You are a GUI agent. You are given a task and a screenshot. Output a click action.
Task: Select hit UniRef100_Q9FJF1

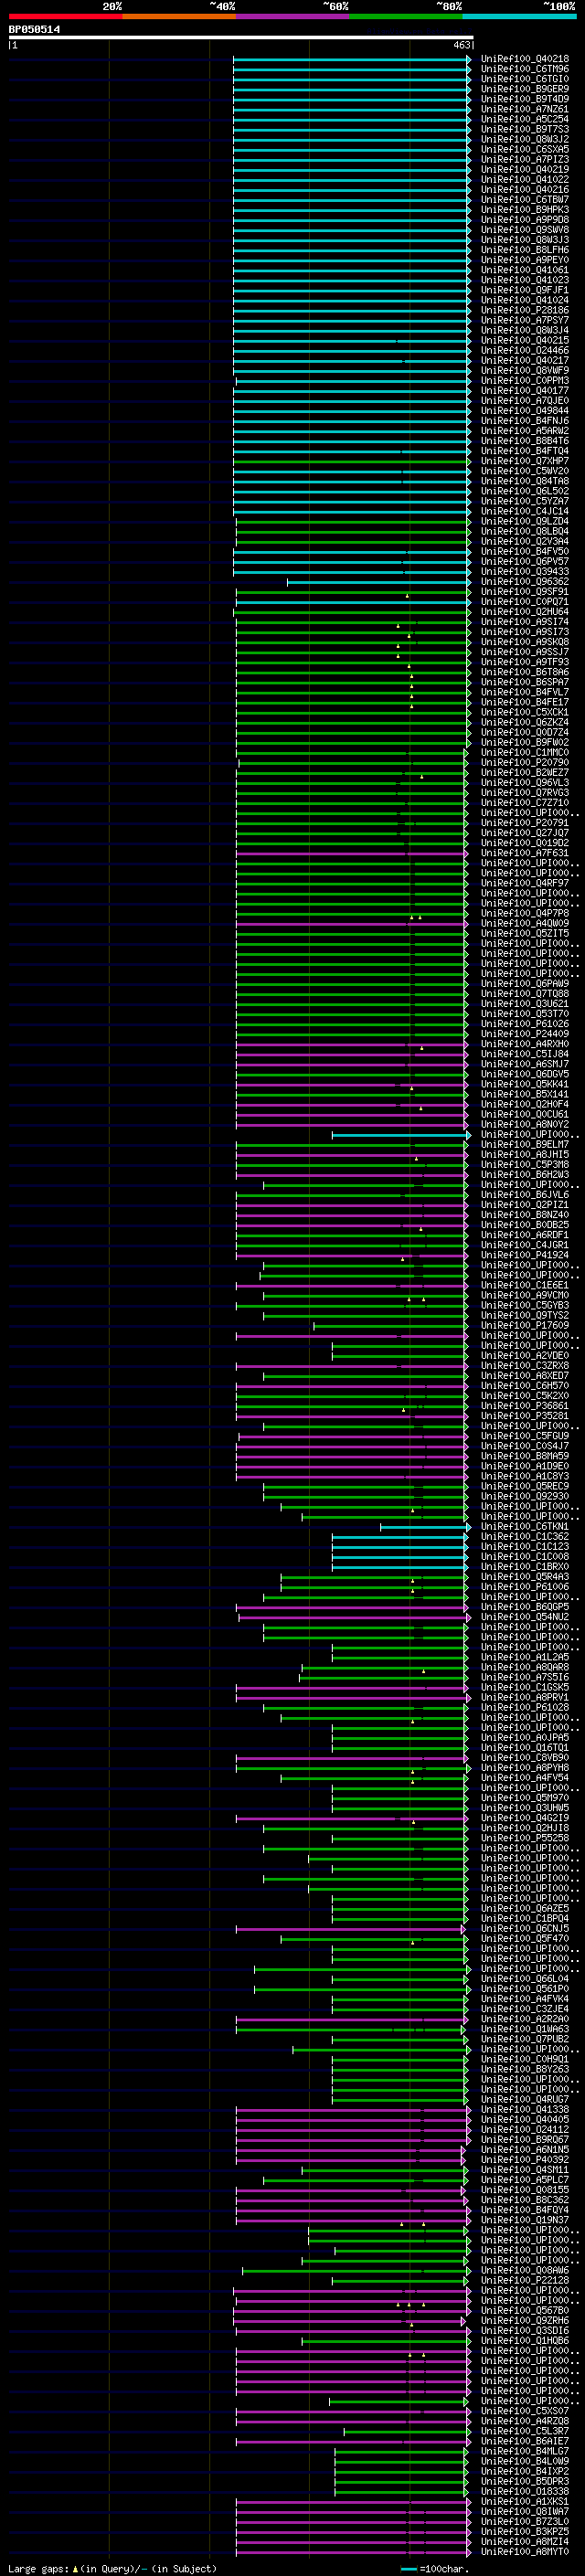(525, 290)
